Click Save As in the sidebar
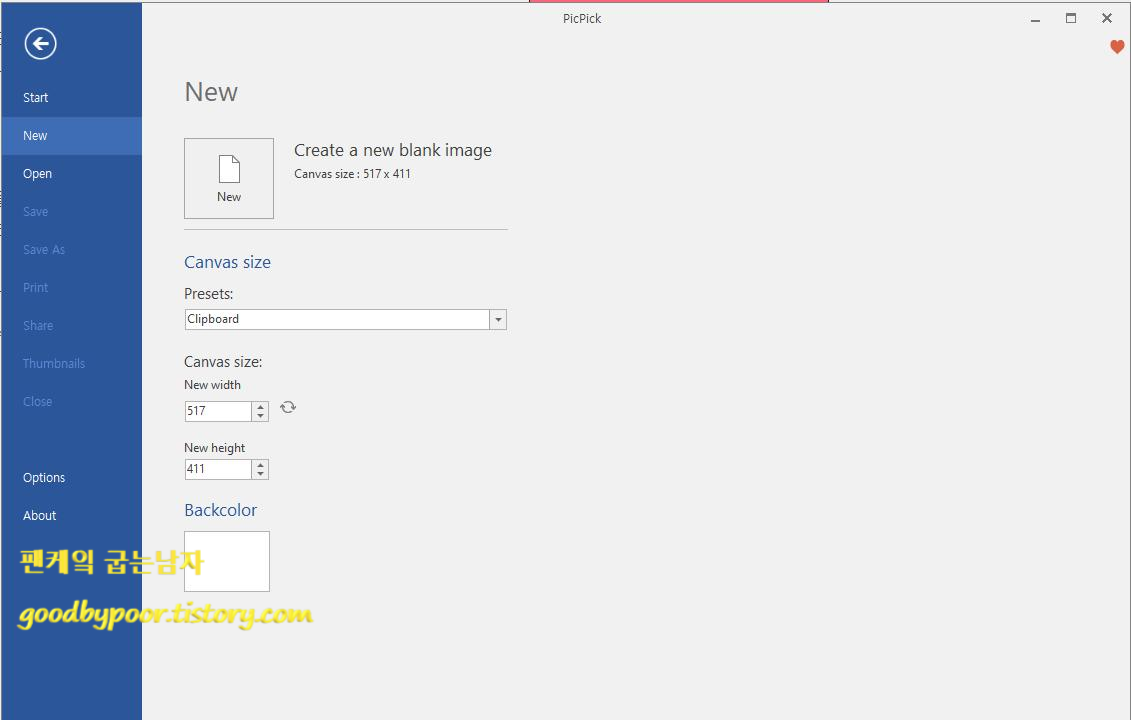Screen dimensions: 1131x720 tap(71, 250)
